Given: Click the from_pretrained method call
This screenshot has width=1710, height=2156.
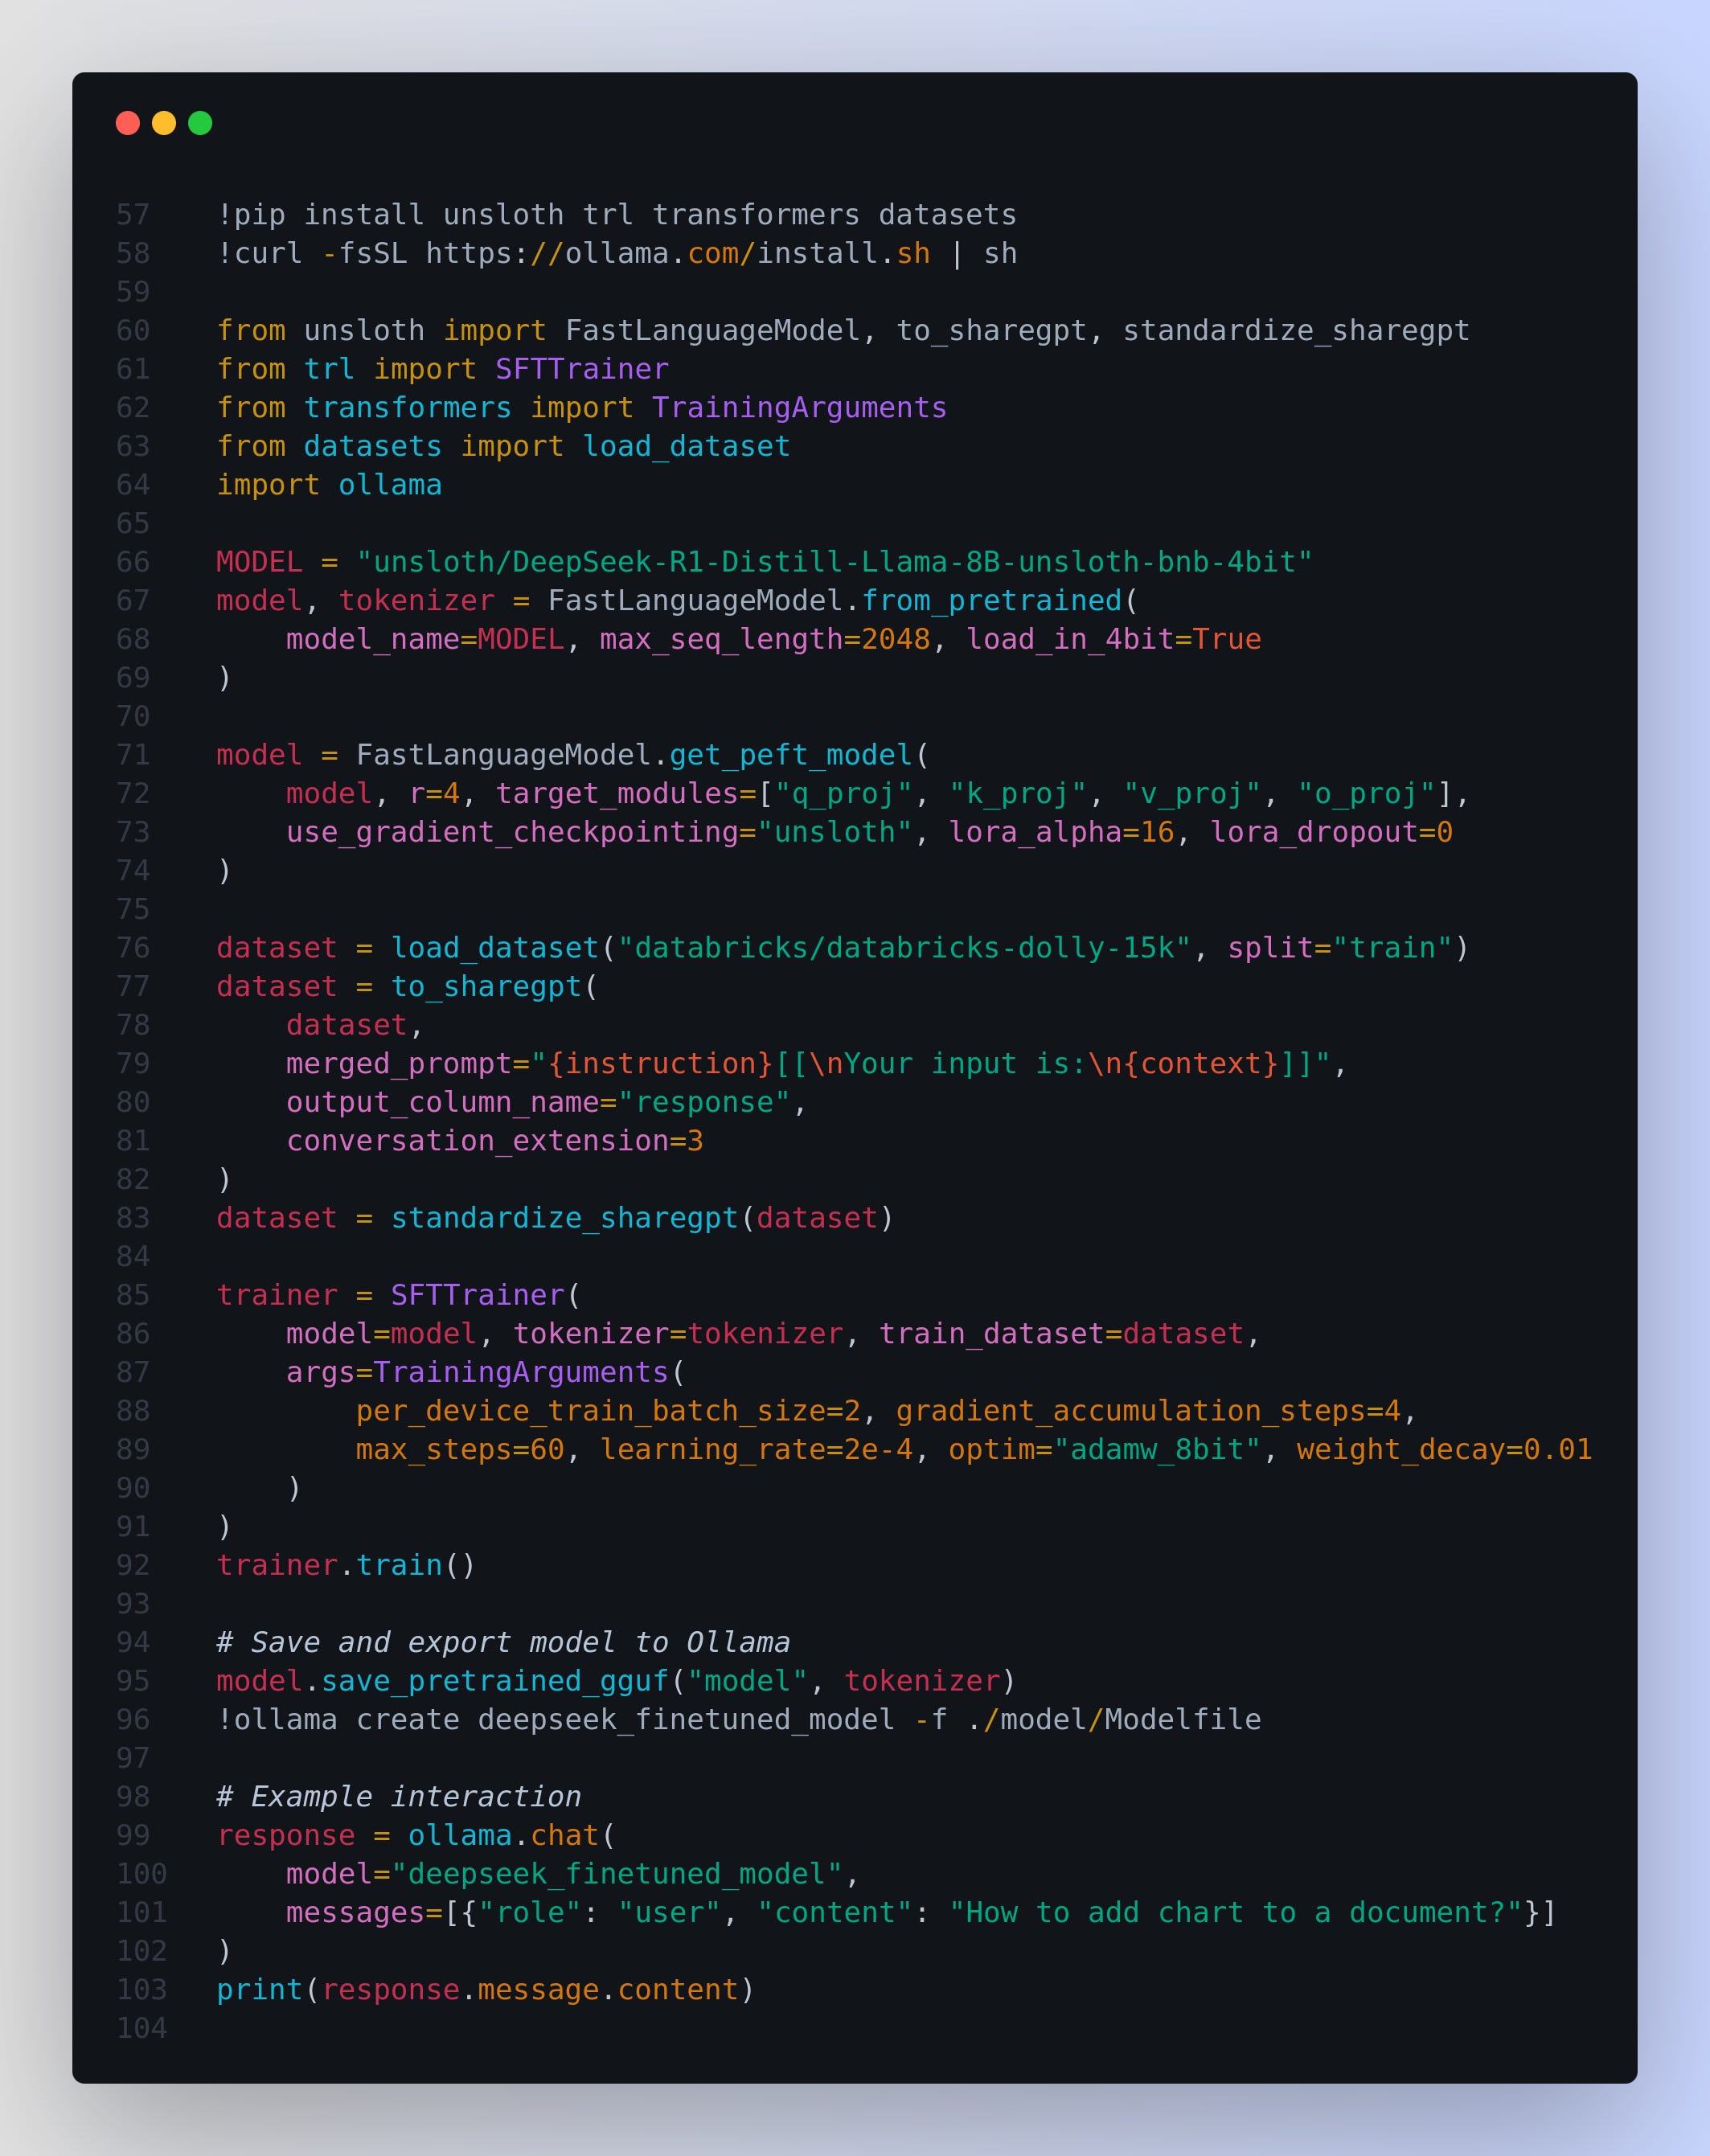Looking at the screenshot, I should 991,601.
